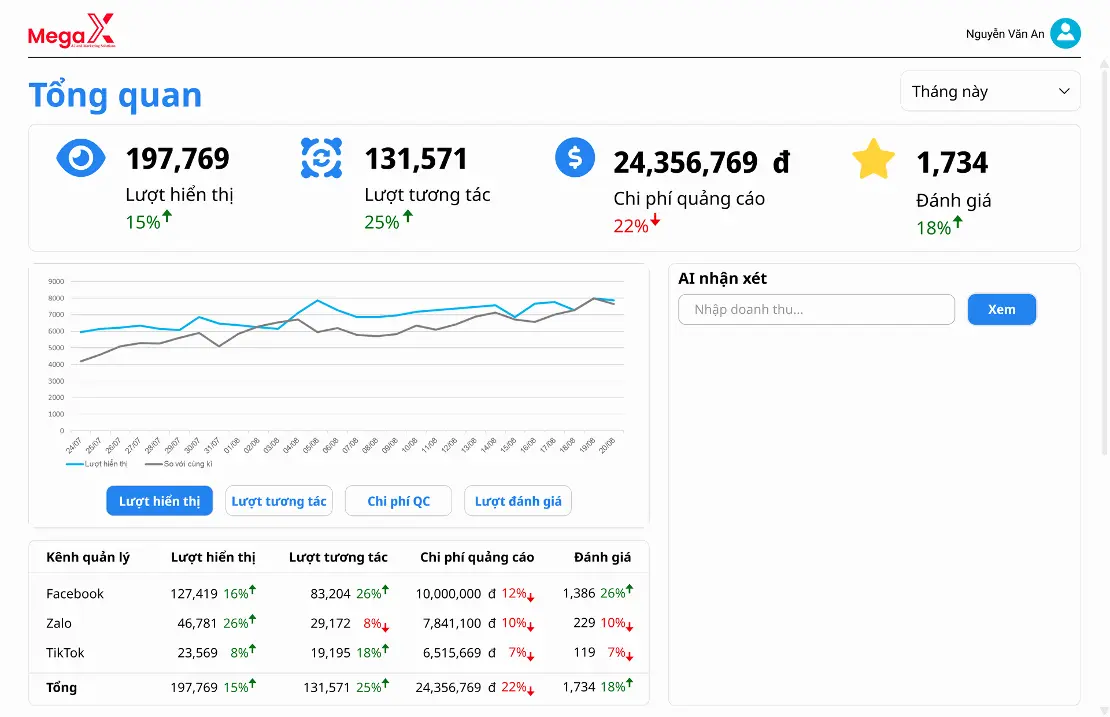Image resolution: width=1110 pixels, height=717 pixels.
Task: Select the Facebook channel row
Action: click(x=75, y=594)
